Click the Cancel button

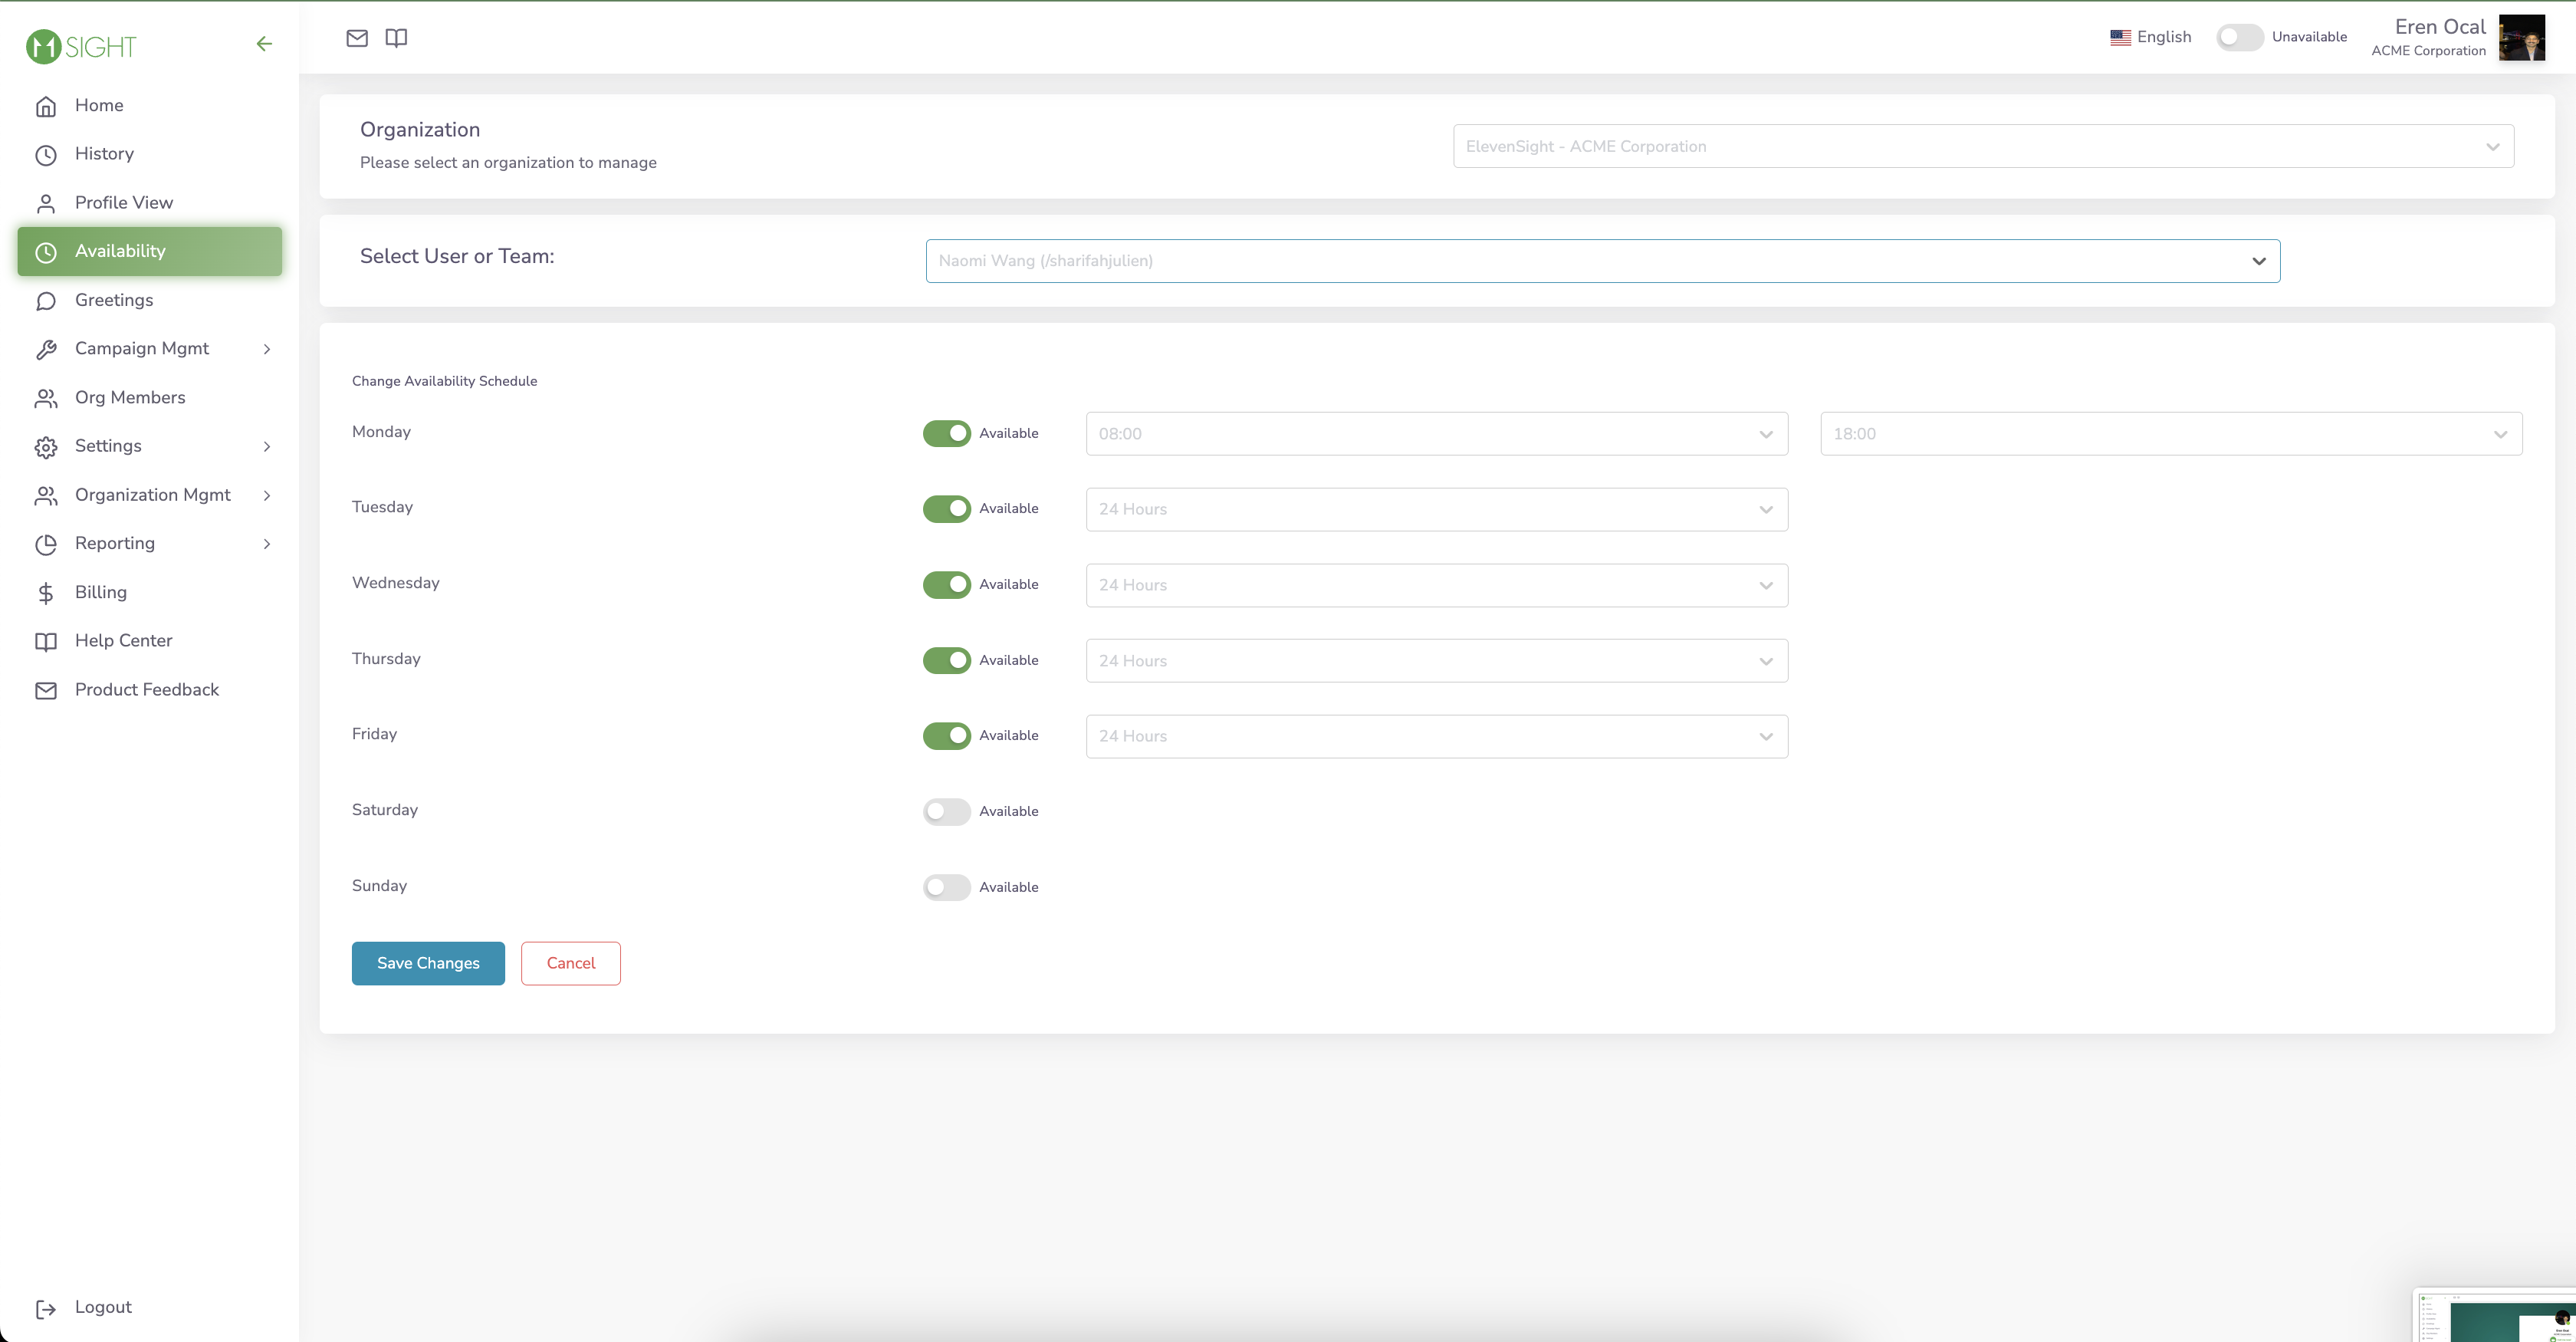pos(570,963)
